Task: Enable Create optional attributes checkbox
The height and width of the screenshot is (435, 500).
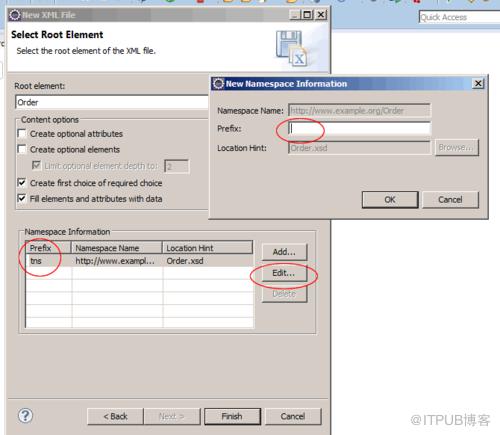Action: pos(22,134)
